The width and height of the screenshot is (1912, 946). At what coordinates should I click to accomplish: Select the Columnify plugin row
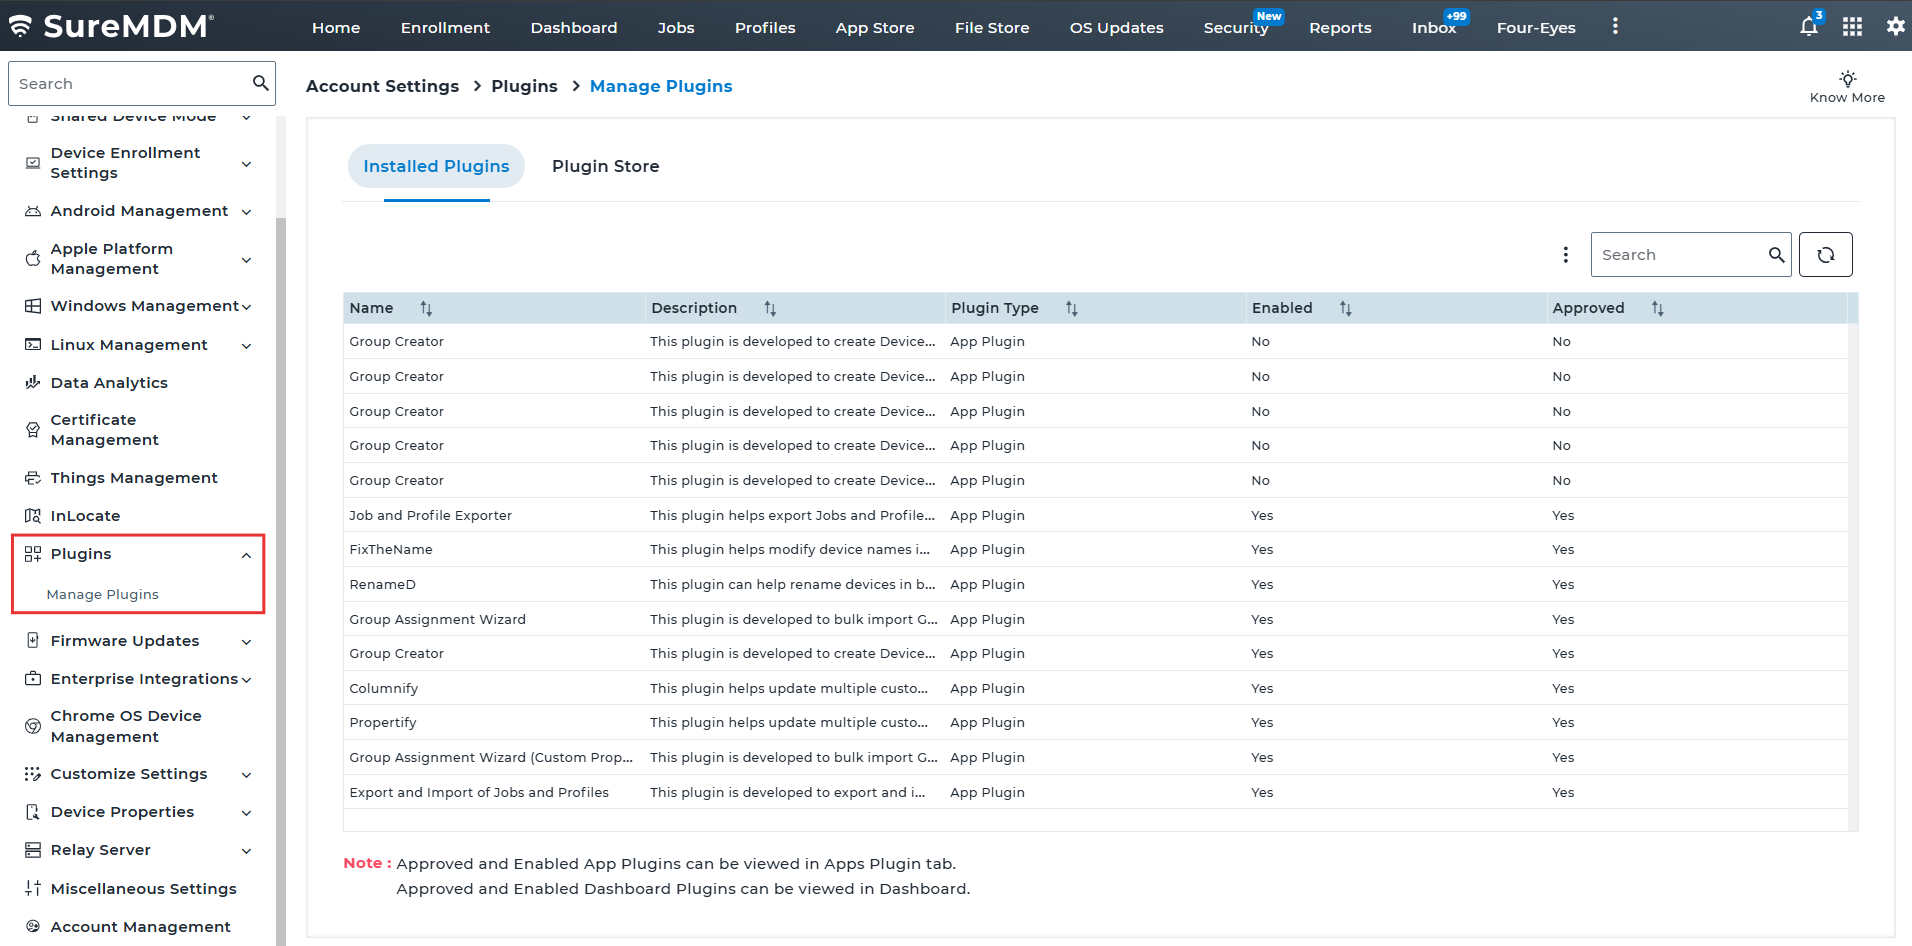[1095, 688]
